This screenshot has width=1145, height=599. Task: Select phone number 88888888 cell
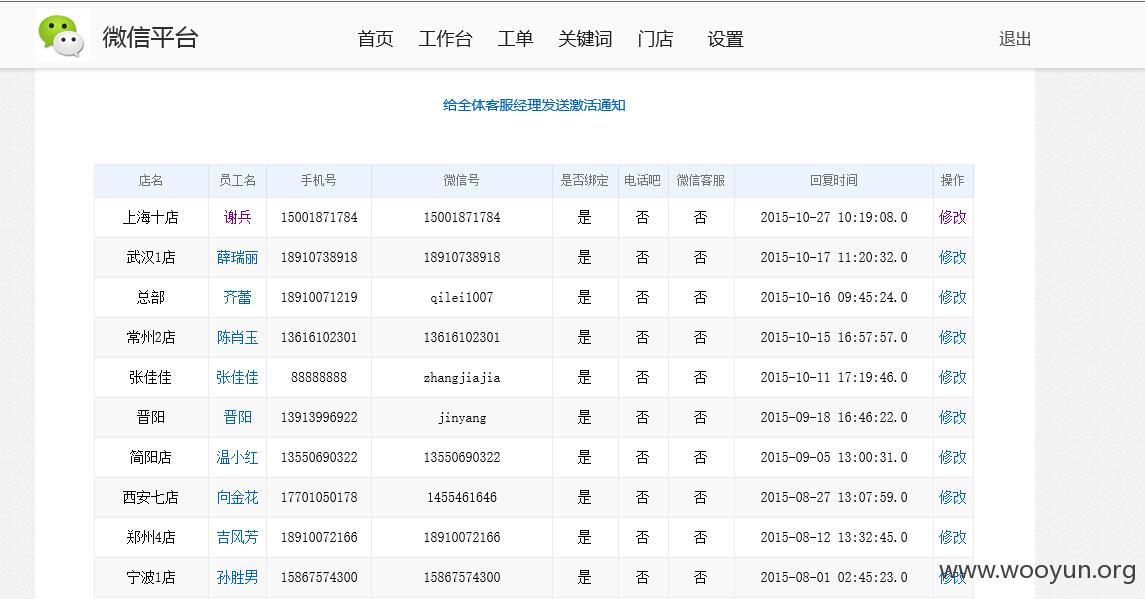coord(318,378)
